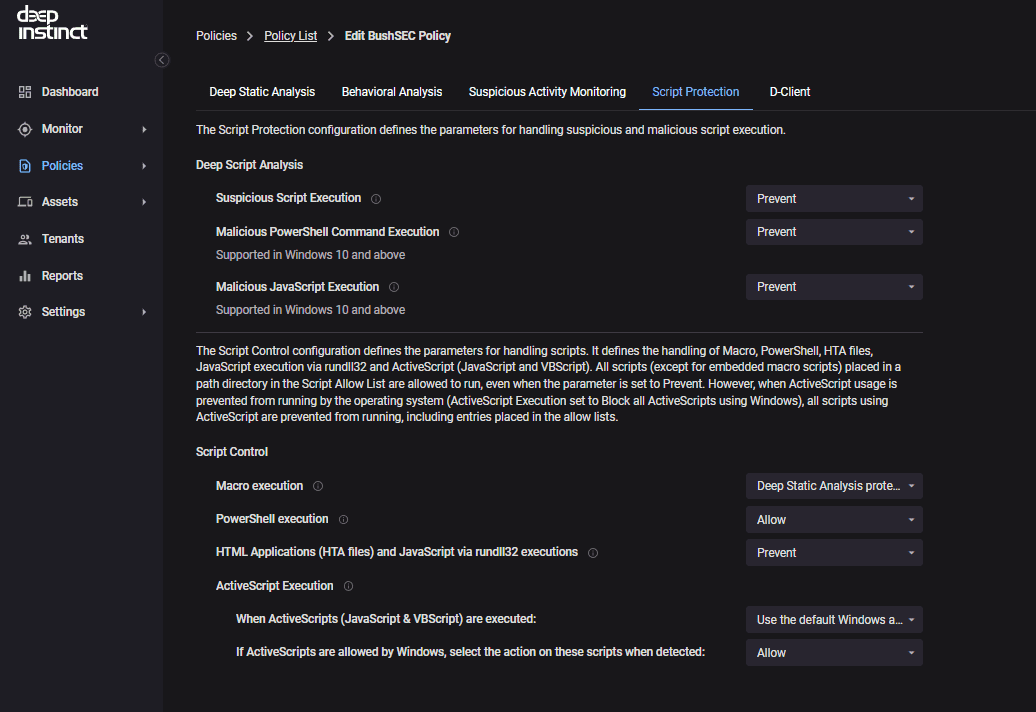Viewport: 1036px width, 712px height.
Task: Open the ActiveScripts allowed by Windows action dropdown
Action: [x=834, y=653]
